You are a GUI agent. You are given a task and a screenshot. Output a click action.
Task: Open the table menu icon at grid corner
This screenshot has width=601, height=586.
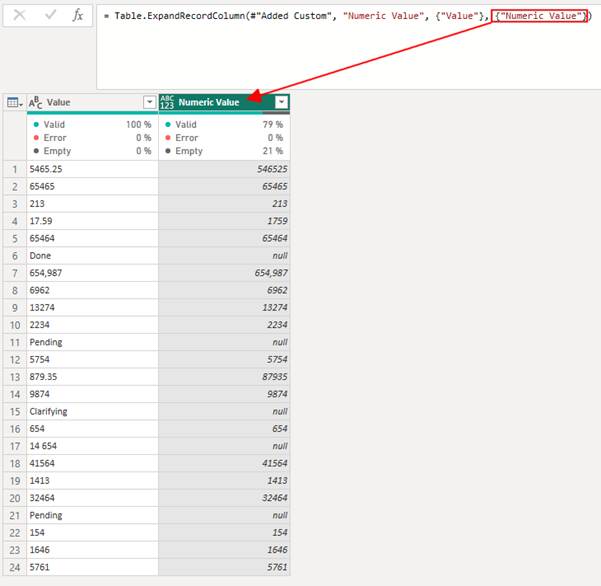tap(15, 102)
